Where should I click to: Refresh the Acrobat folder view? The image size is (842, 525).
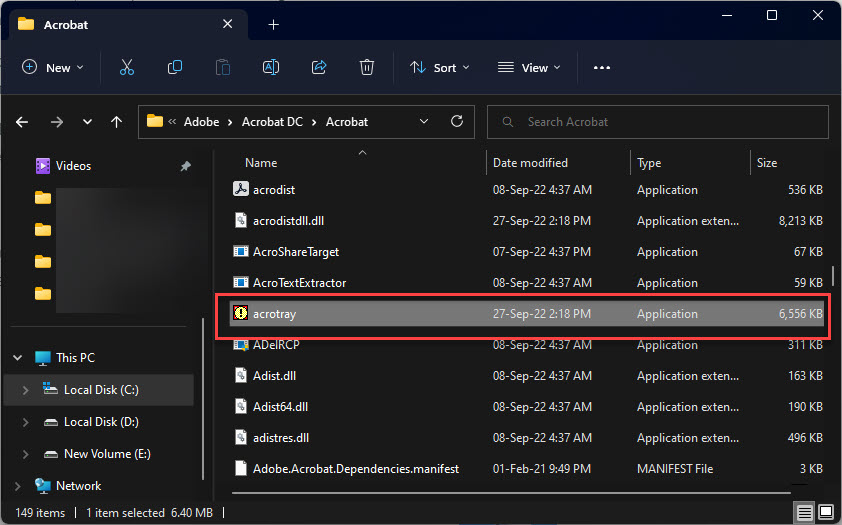(457, 122)
